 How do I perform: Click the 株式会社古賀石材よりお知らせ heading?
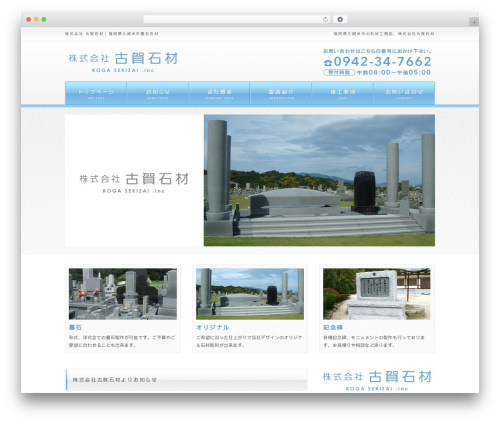[114, 380]
